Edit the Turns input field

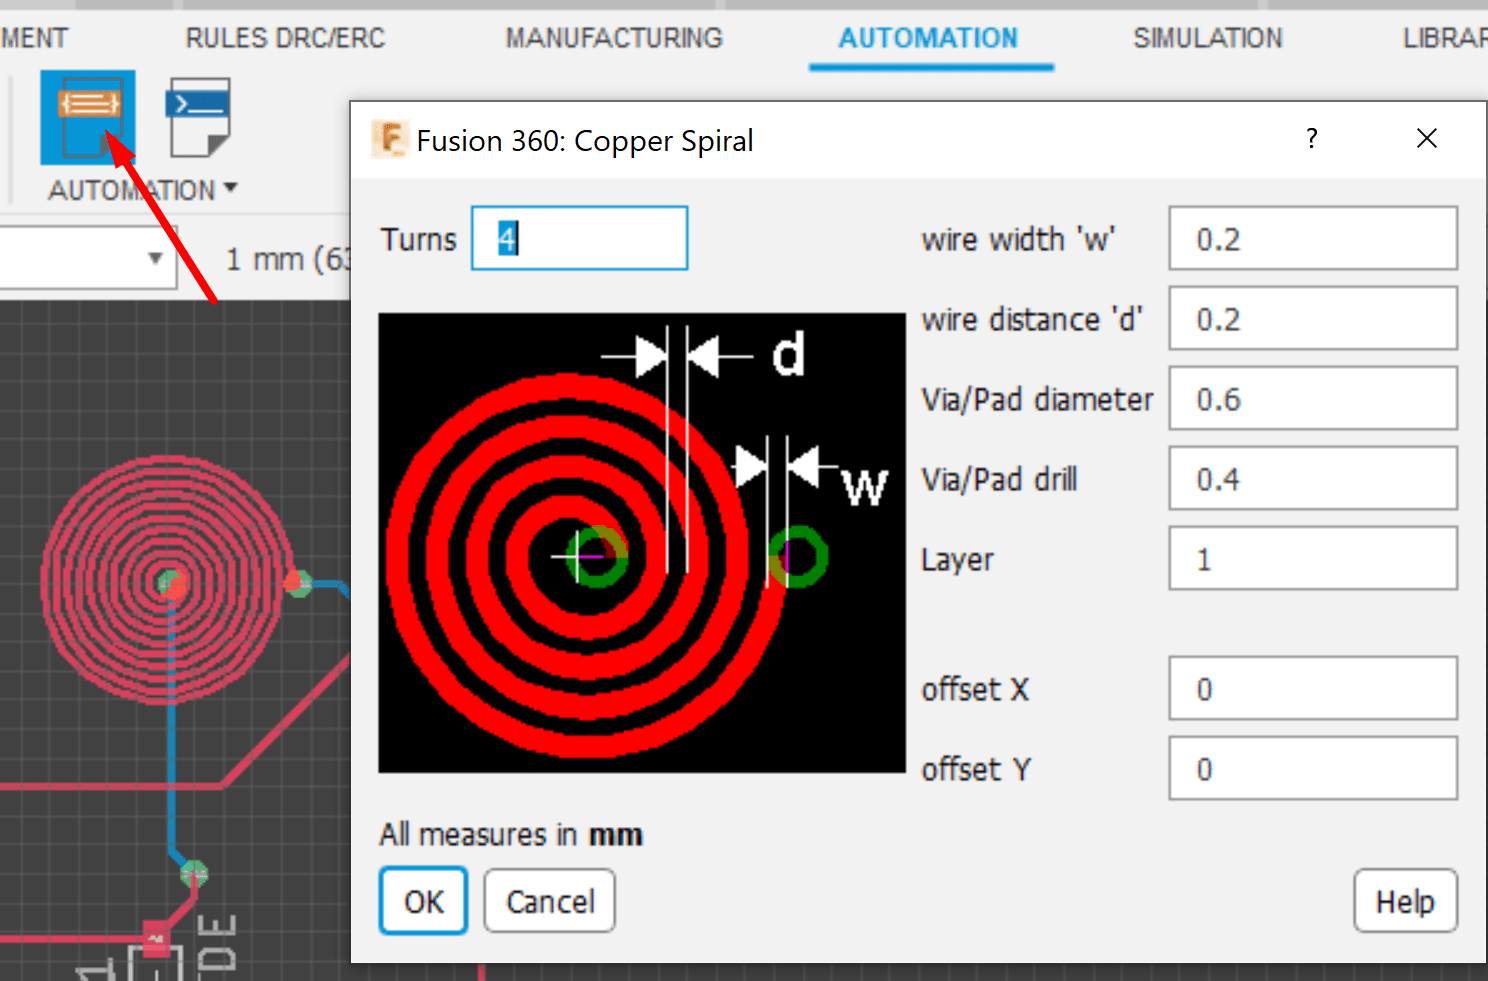(x=579, y=238)
